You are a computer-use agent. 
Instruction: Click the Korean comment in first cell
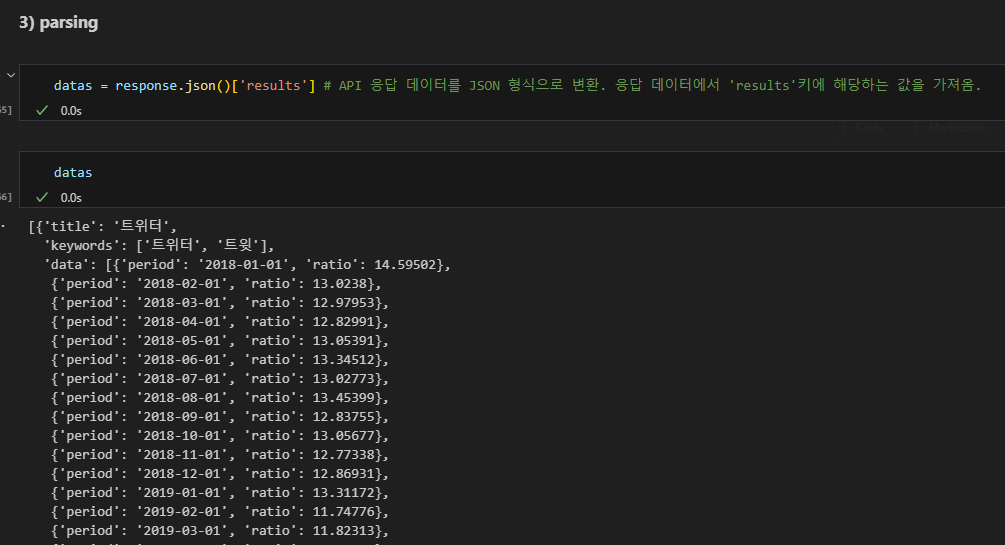pyautogui.click(x=652, y=85)
